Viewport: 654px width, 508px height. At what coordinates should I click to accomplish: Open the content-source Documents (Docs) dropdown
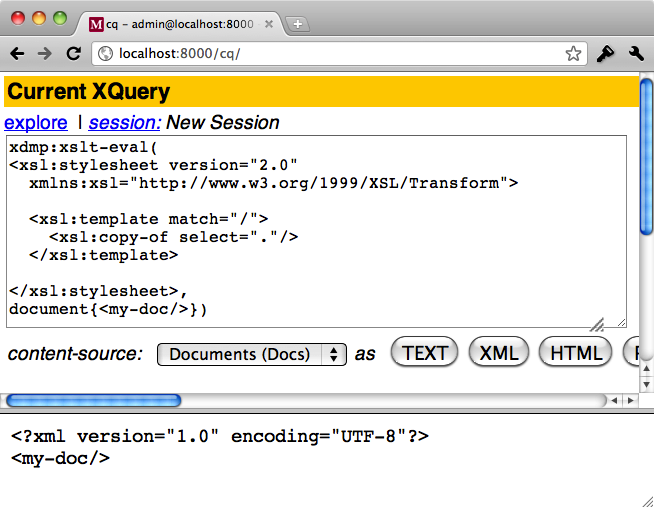point(251,354)
